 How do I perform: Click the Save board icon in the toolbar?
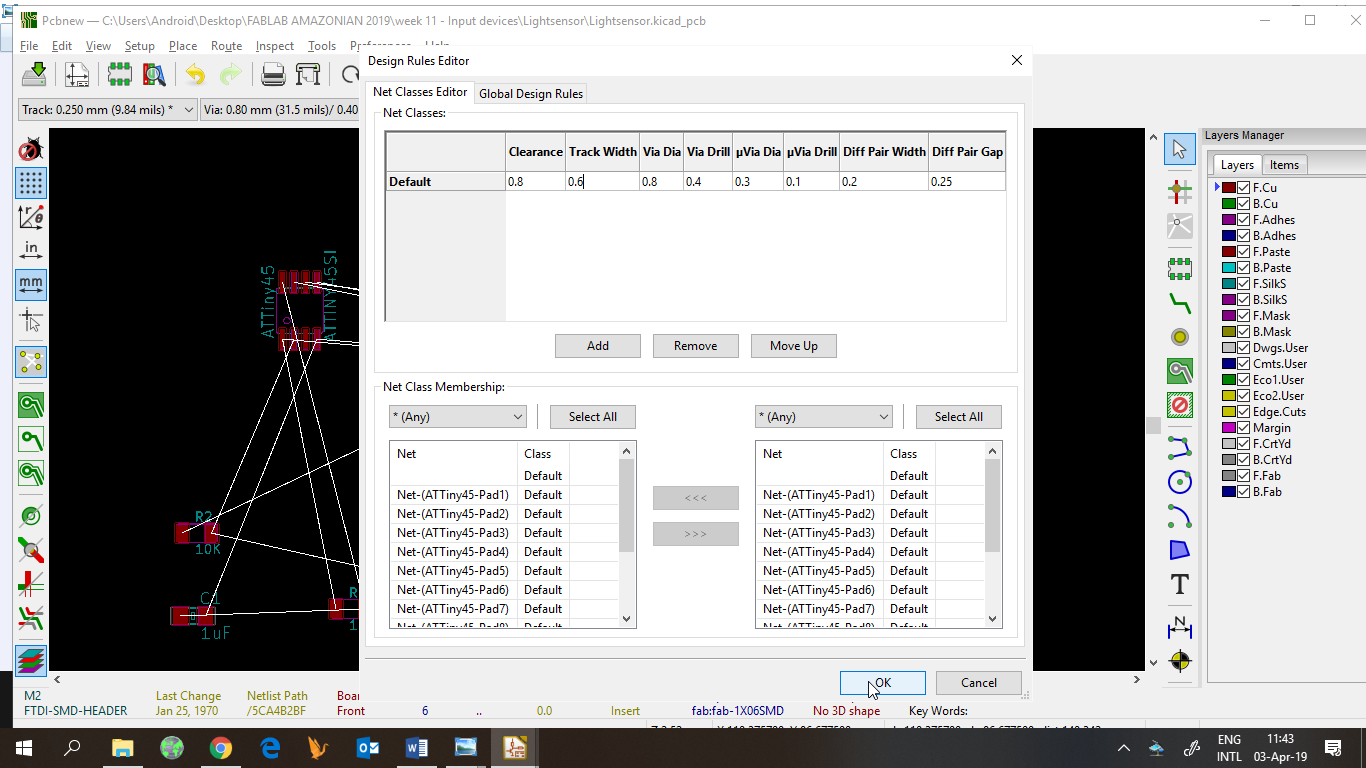pyautogui.click(x=34, y=75)
